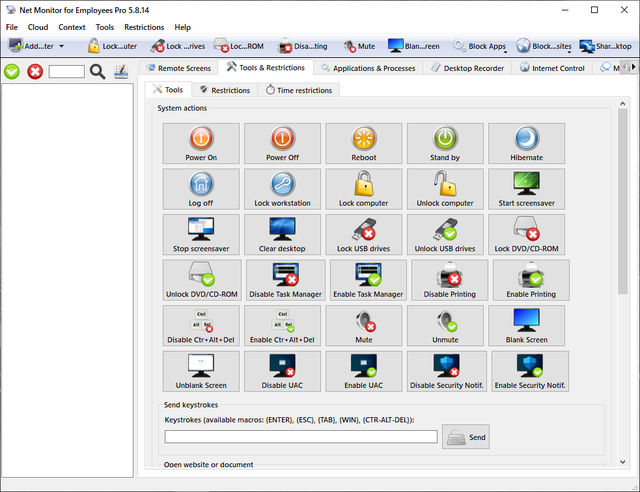Click the Keystrokes text input field
Screen dimensions: 640x492
coord(301,437)
